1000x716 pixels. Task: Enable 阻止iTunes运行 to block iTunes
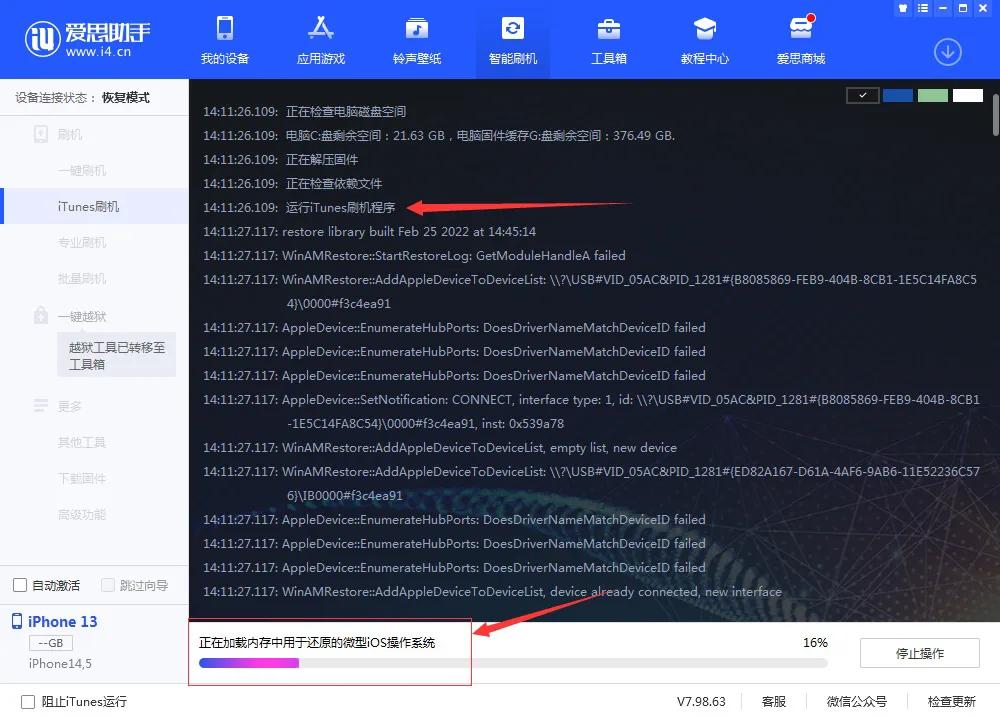[x=29, y=701]
